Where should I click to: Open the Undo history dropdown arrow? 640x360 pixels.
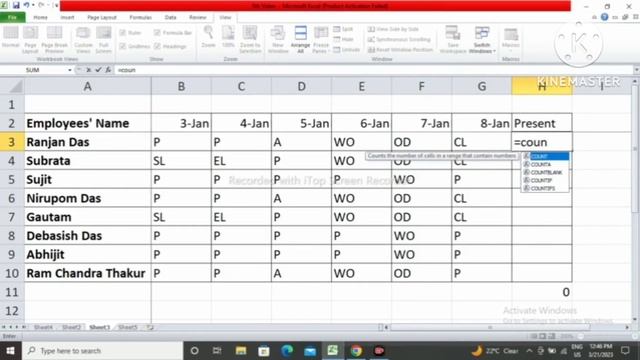point(33,5)
